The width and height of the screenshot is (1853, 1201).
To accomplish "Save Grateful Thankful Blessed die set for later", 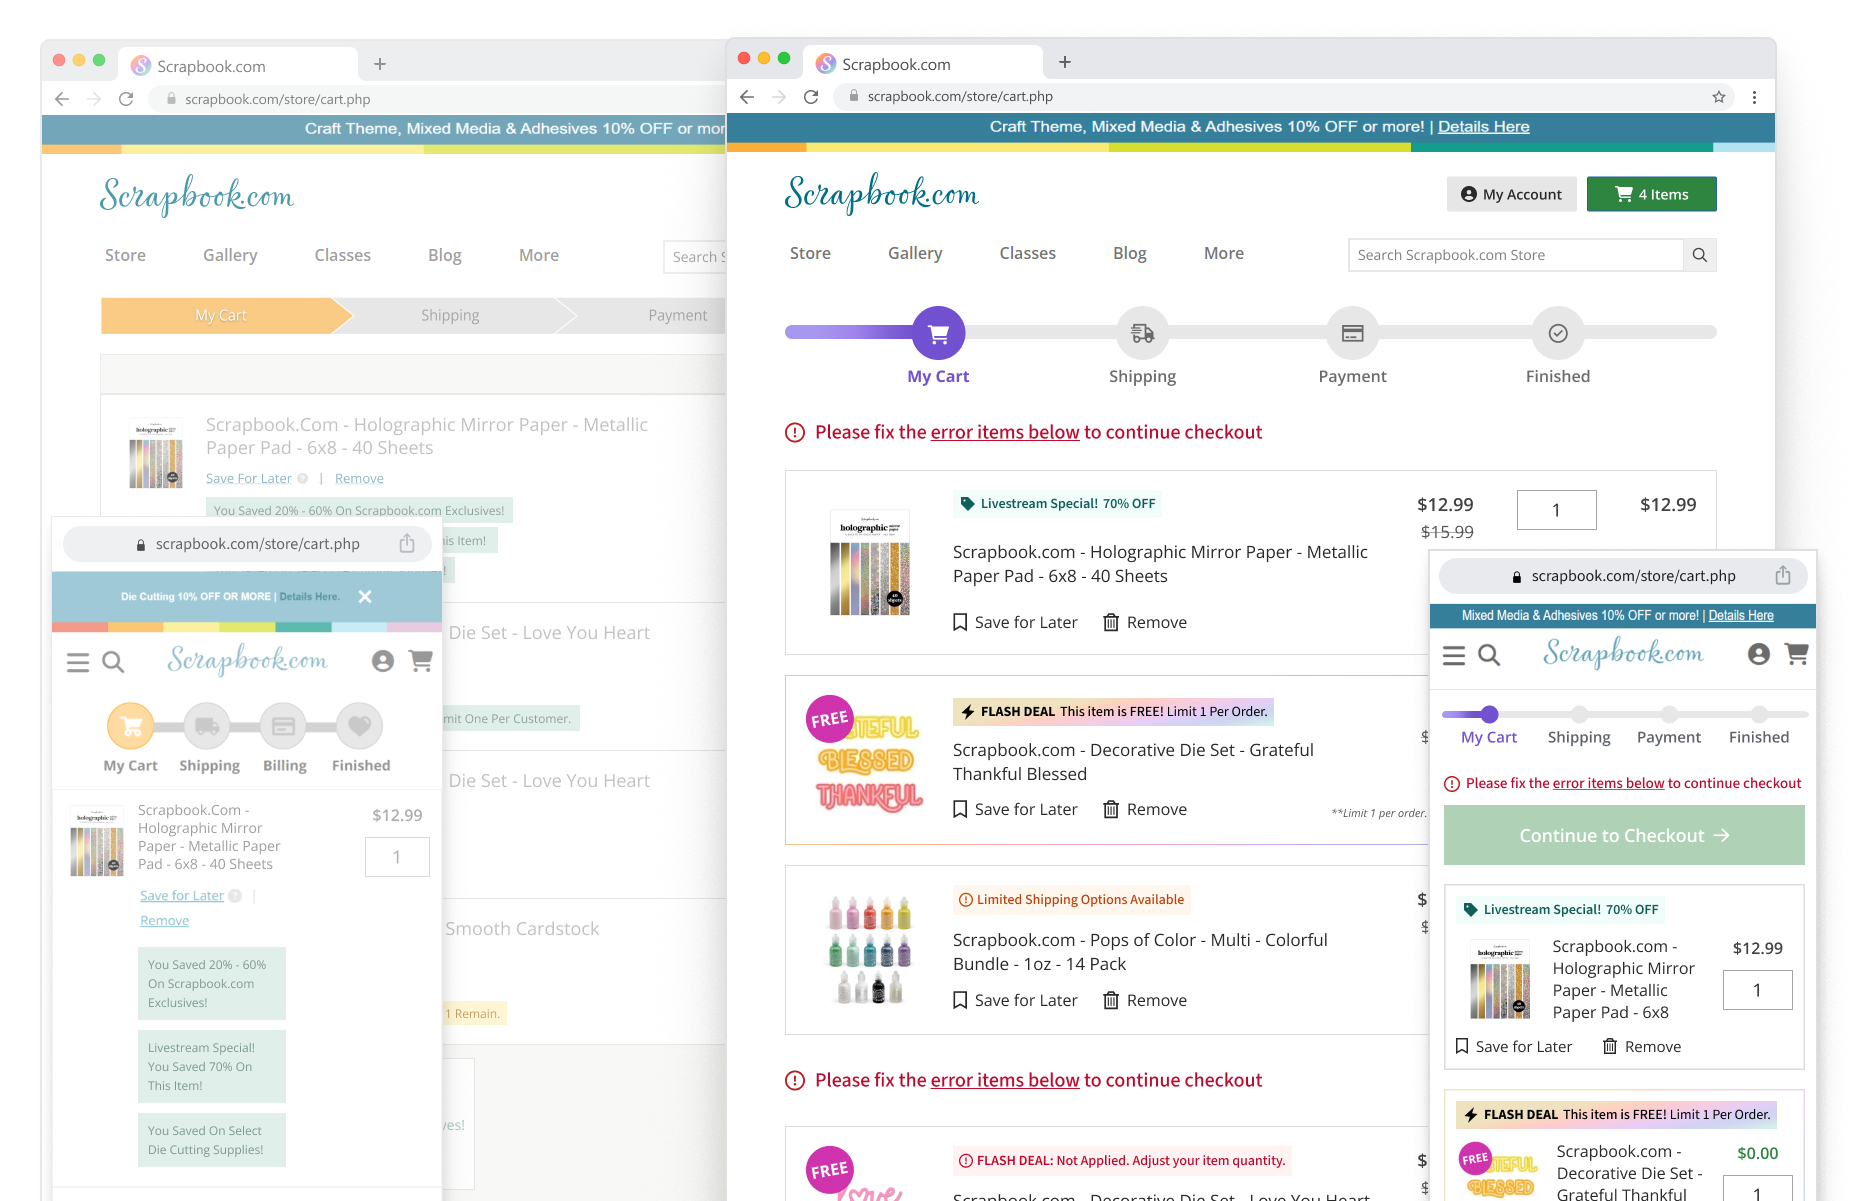I will click(1015, 809).
